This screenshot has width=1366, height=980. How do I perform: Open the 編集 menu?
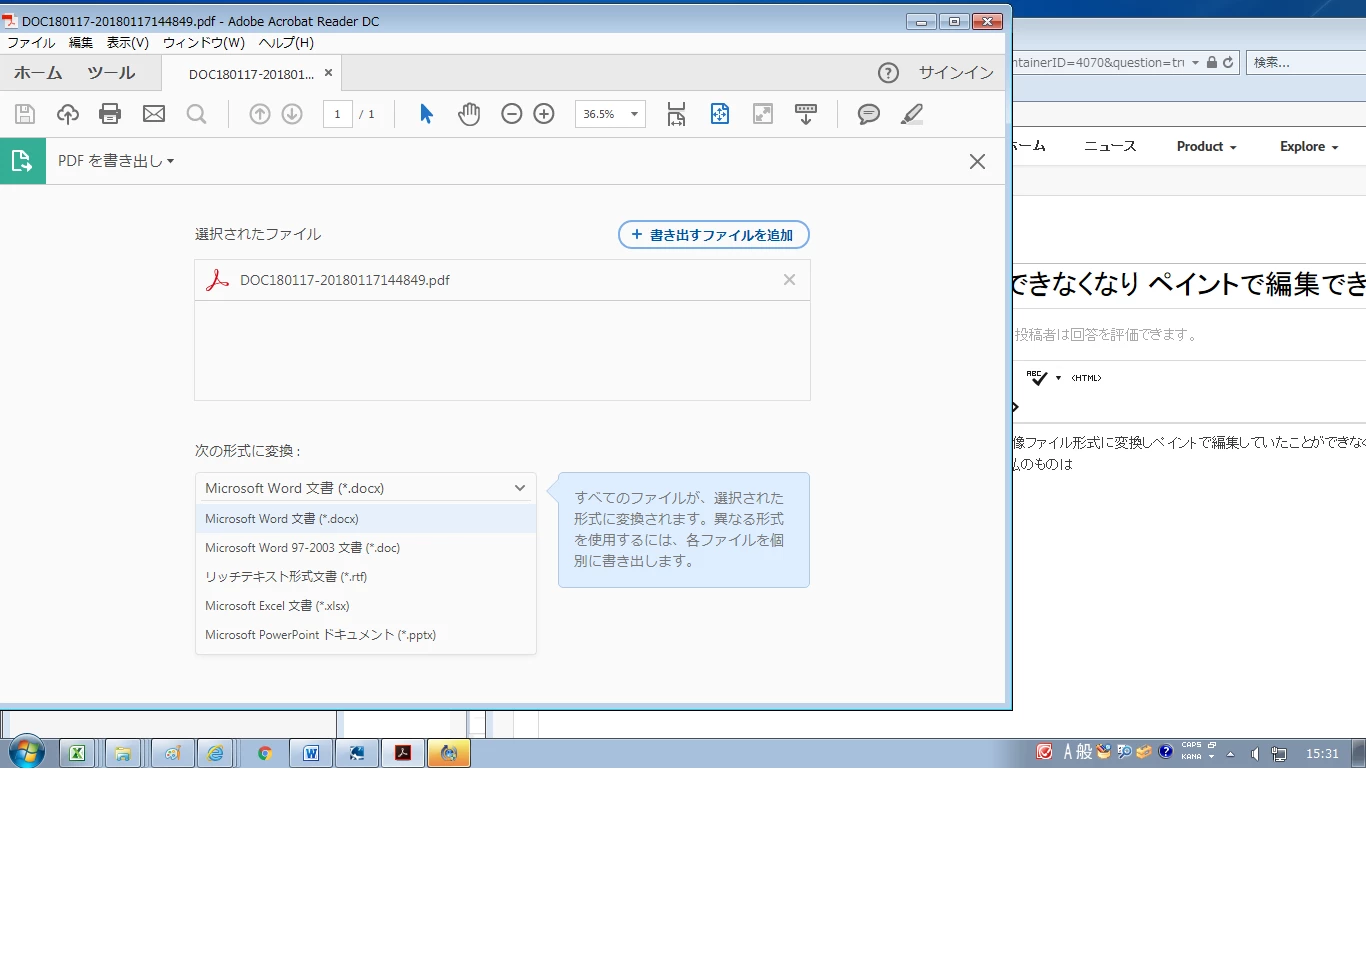(x=81, y=43)
